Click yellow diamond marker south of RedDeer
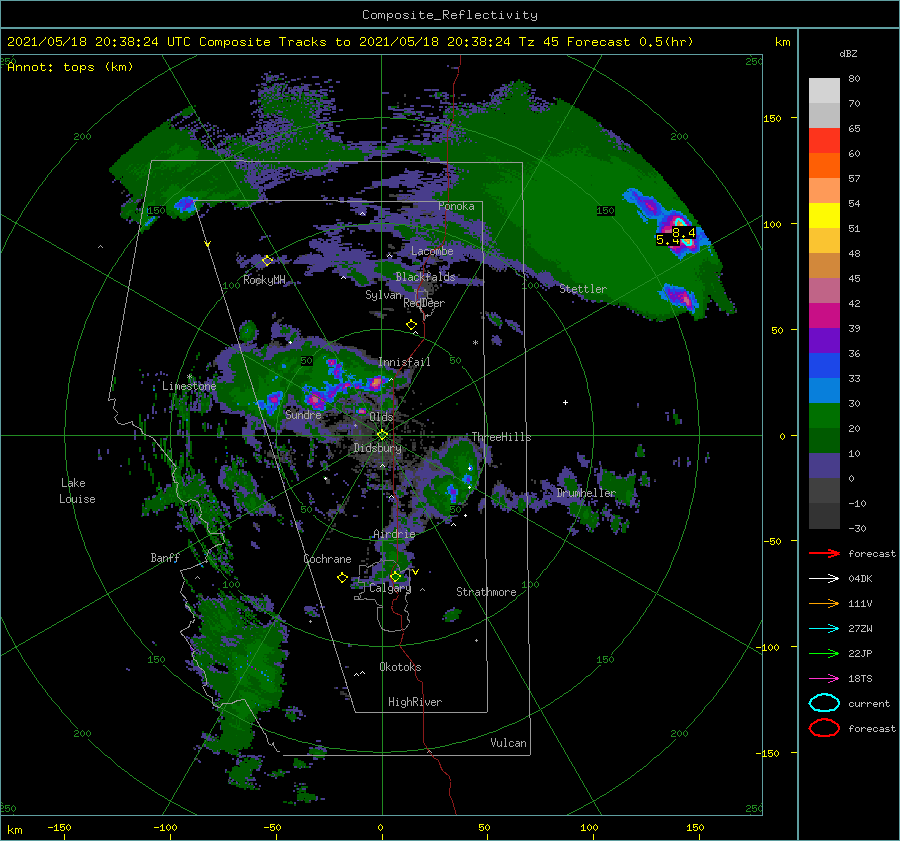900x841 pixels. (x=412, y=325)
